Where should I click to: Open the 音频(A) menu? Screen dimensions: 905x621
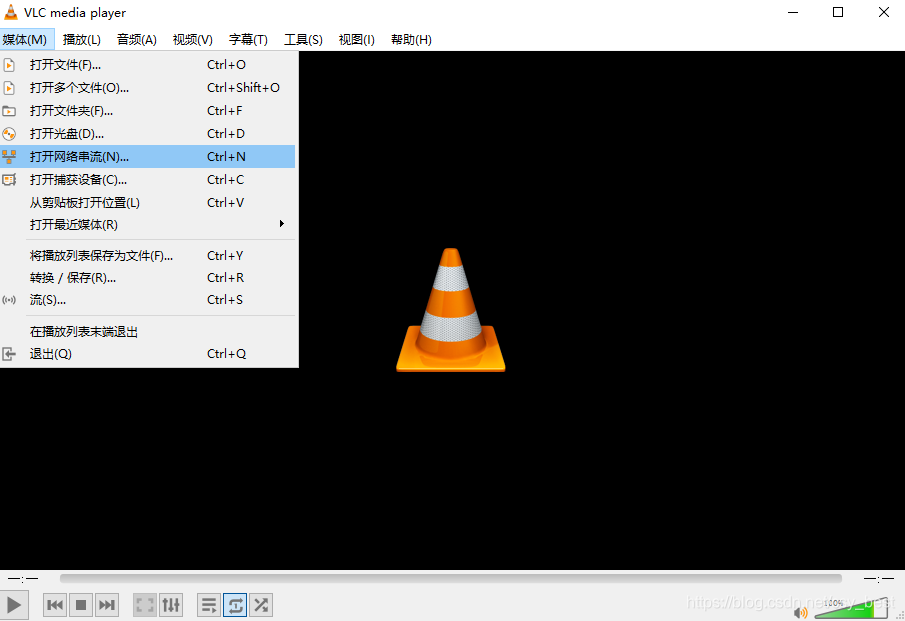coord(137,39)
